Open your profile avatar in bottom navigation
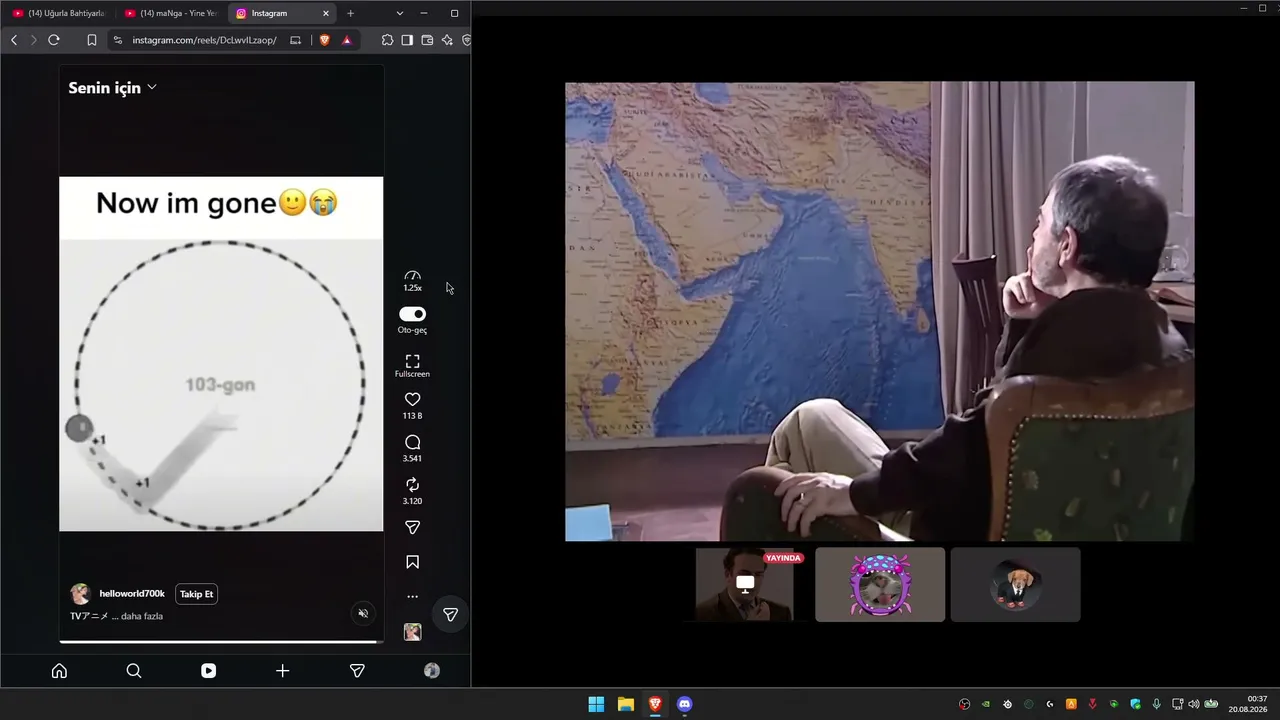 click(x=431, y=671)
